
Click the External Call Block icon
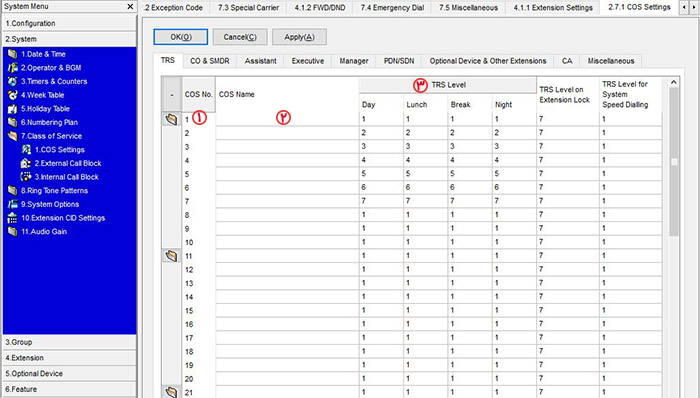(26, 163)
